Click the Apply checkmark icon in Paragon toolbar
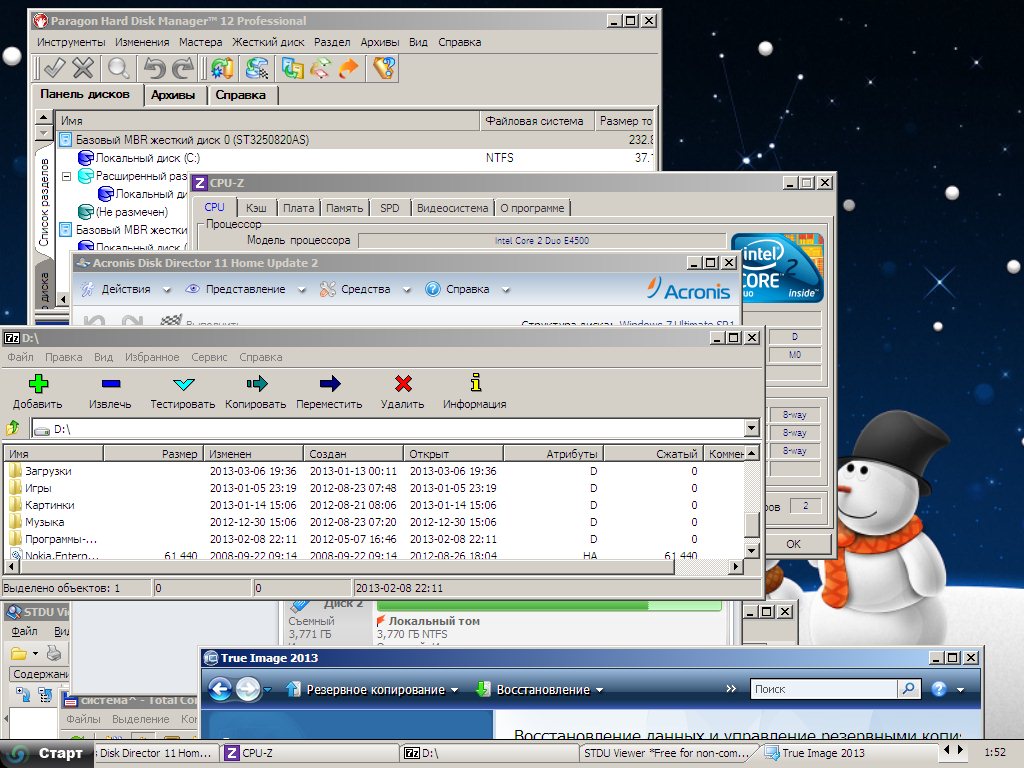Viewport: 1024px width, 768px height. tap(54, 68)
